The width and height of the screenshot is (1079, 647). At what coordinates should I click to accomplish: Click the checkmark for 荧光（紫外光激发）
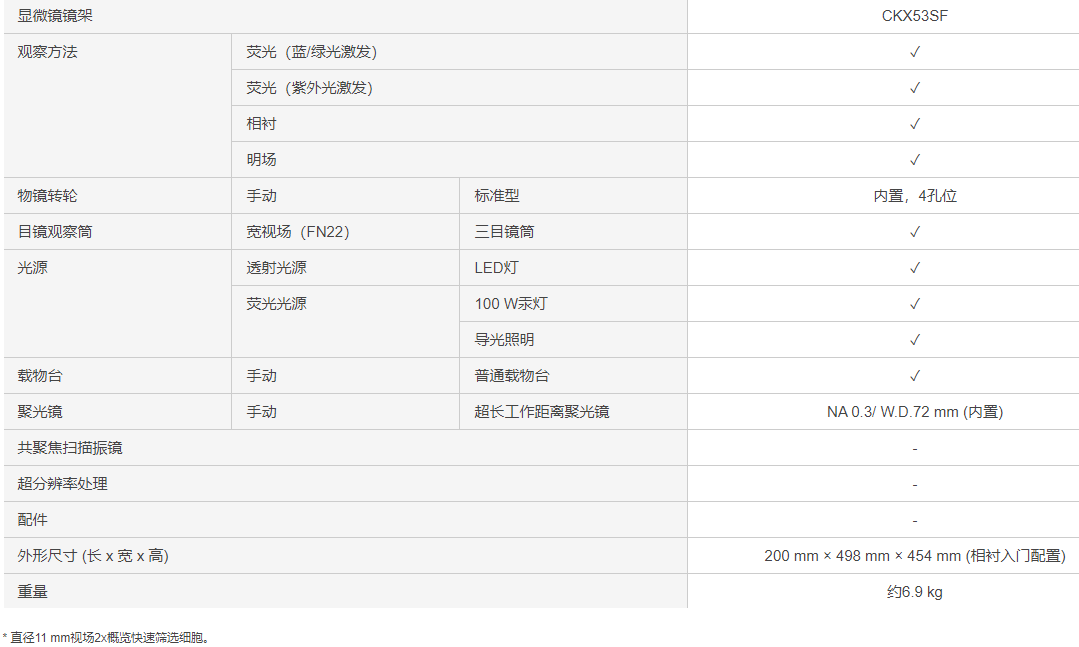click(914, 88)
